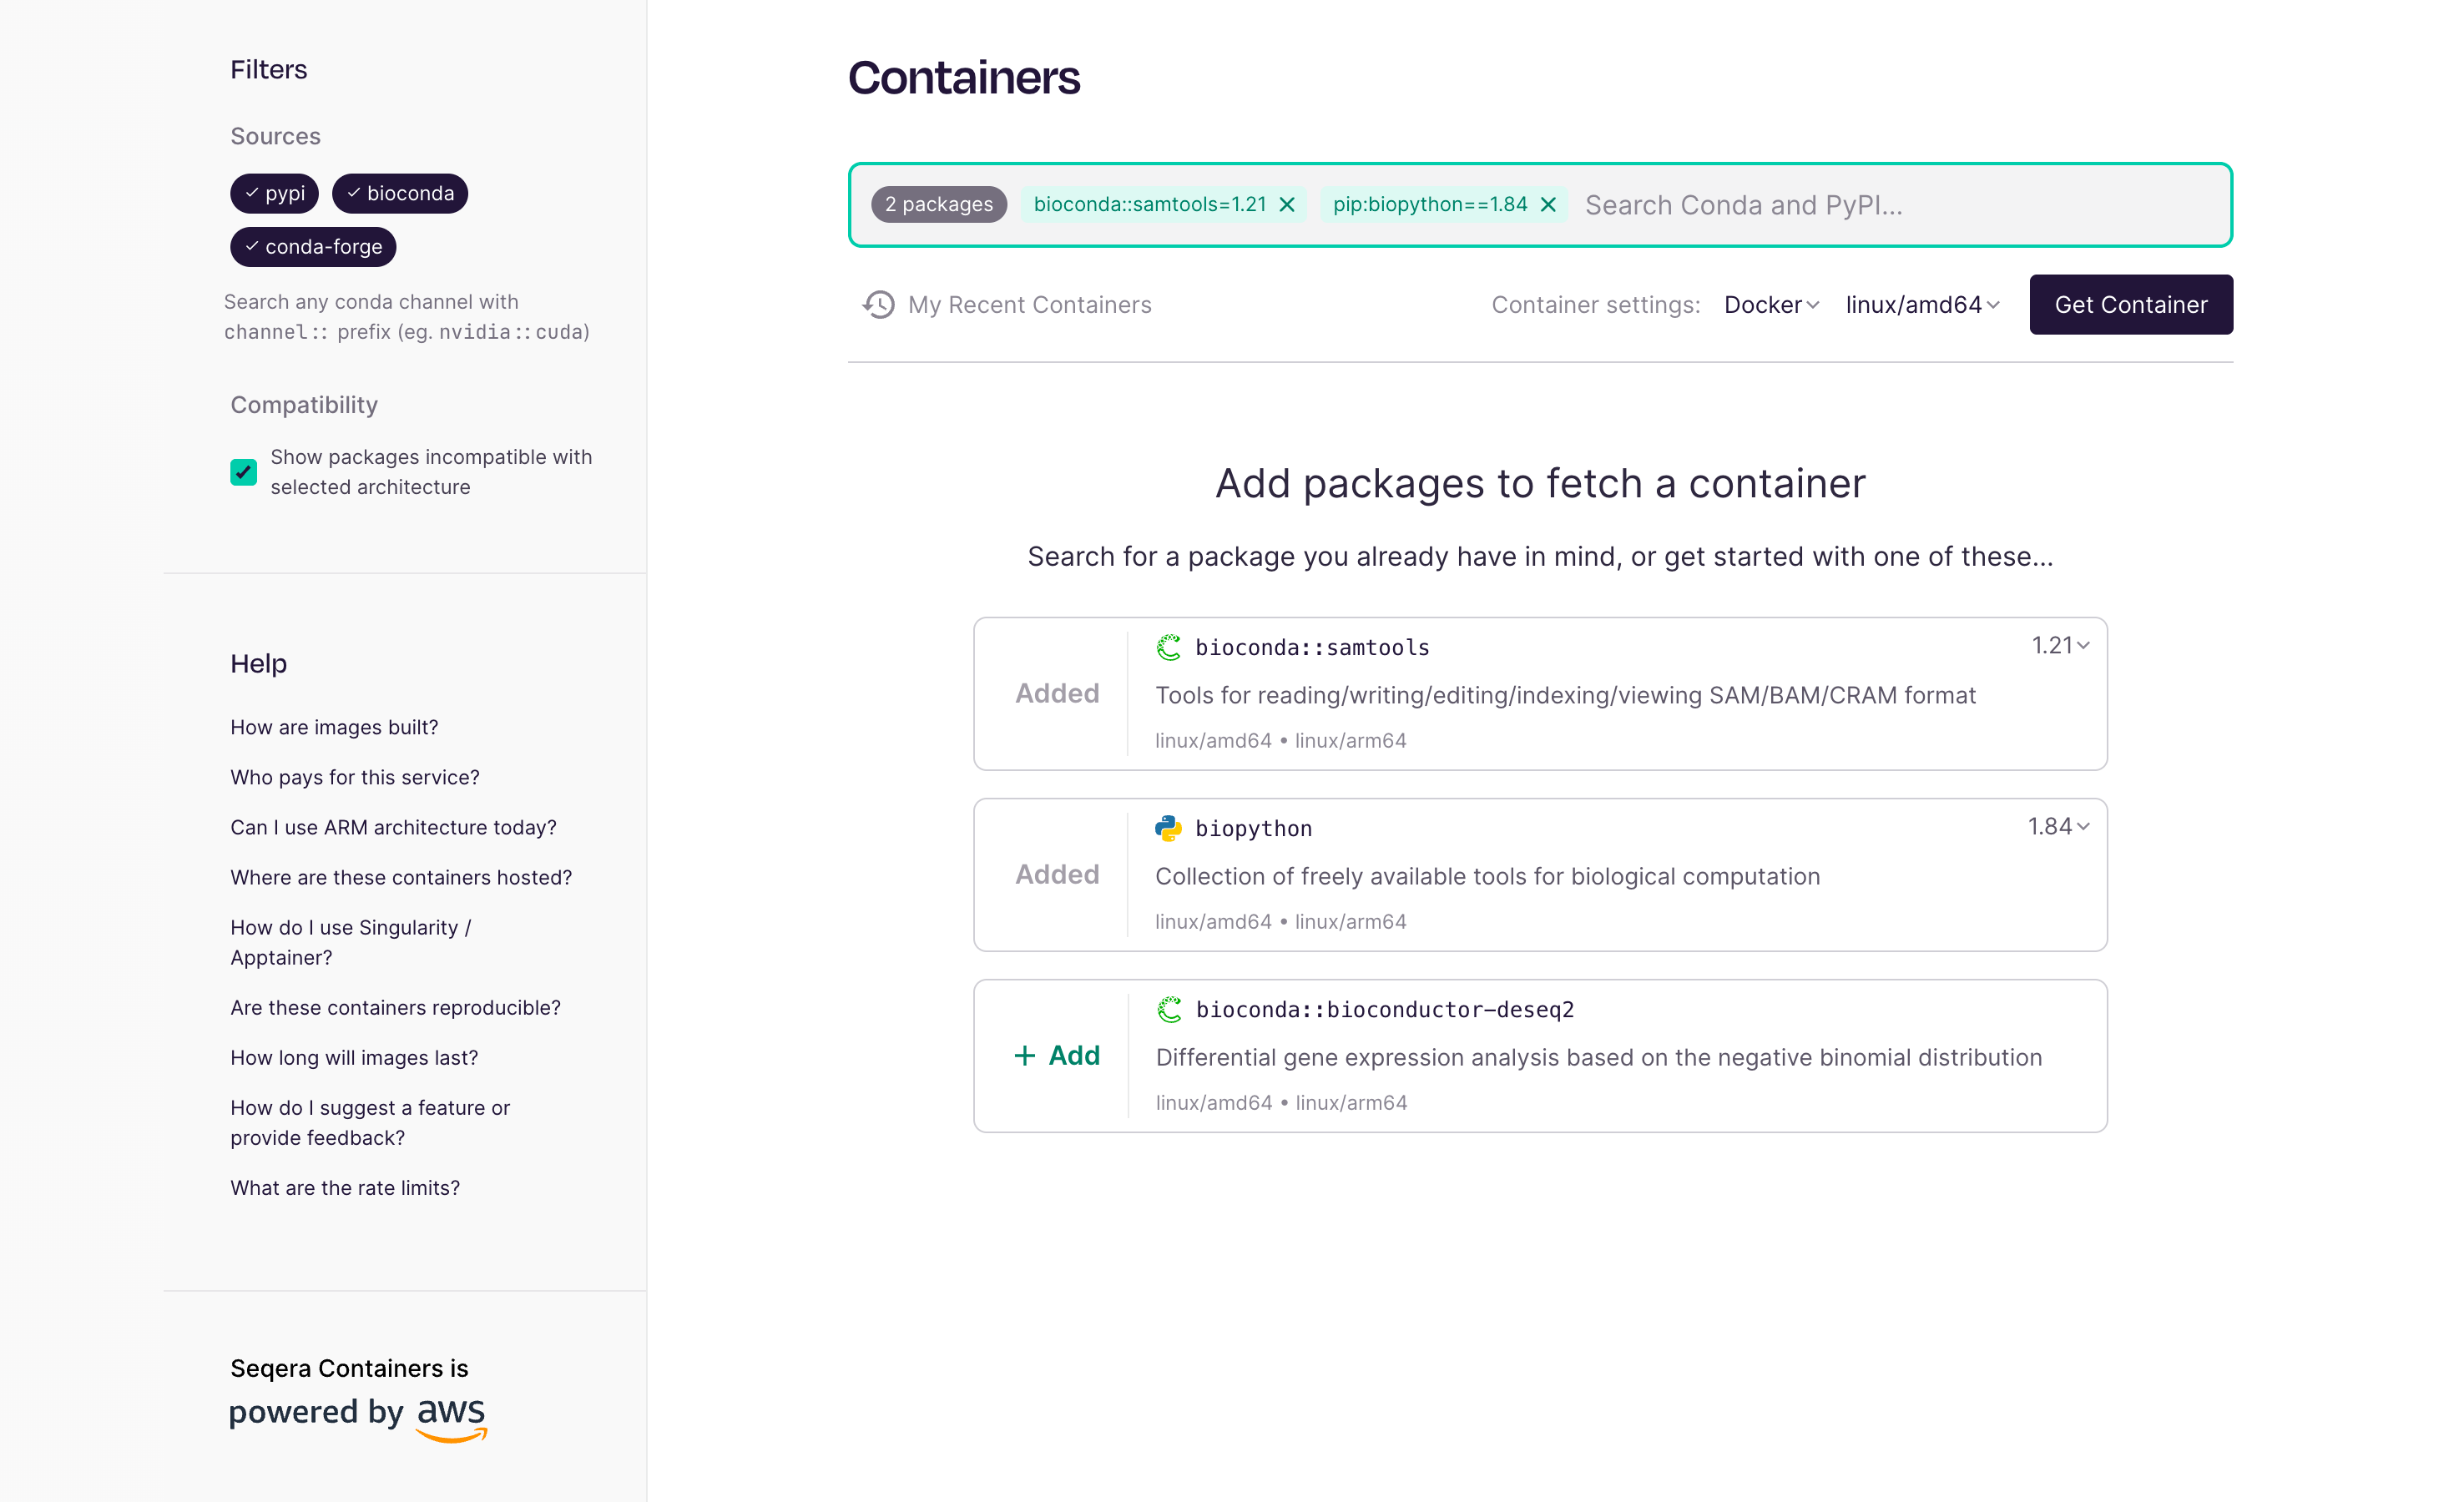
Task: Click the bioconda::bioconductor-deseq2 package name
Action: [1385, 1010]
